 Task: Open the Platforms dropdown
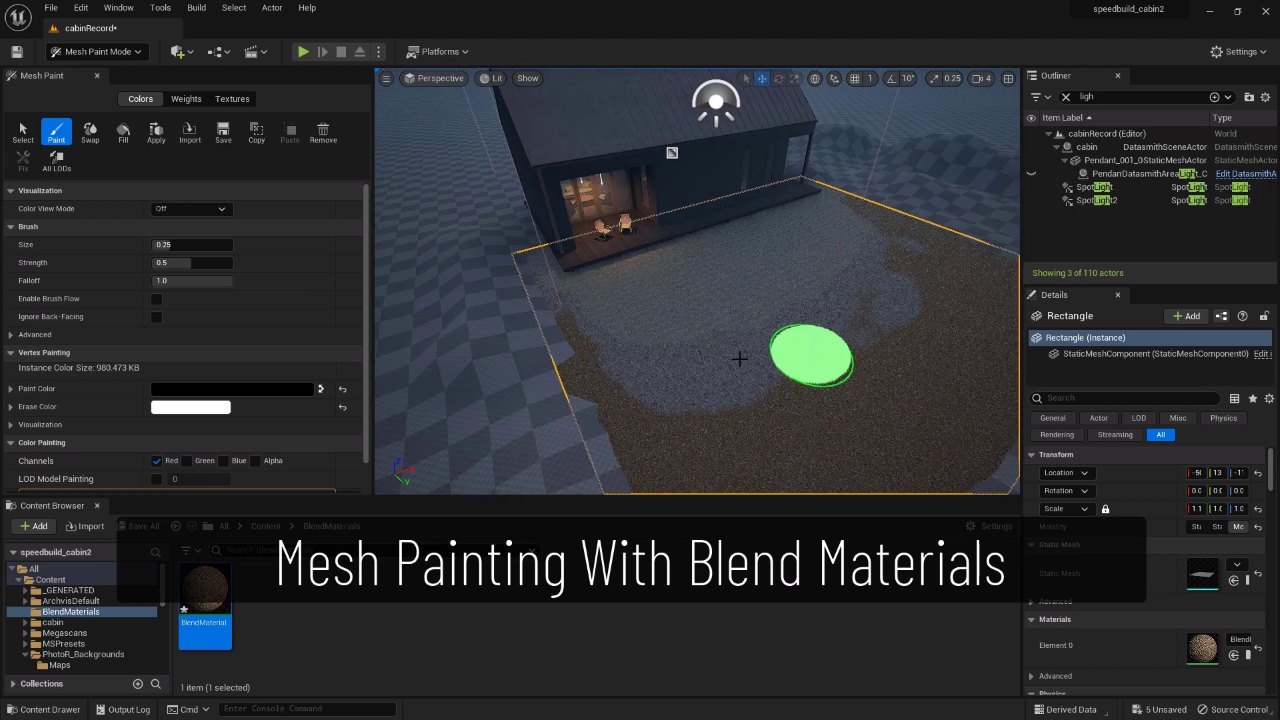(x=438, y=52)
